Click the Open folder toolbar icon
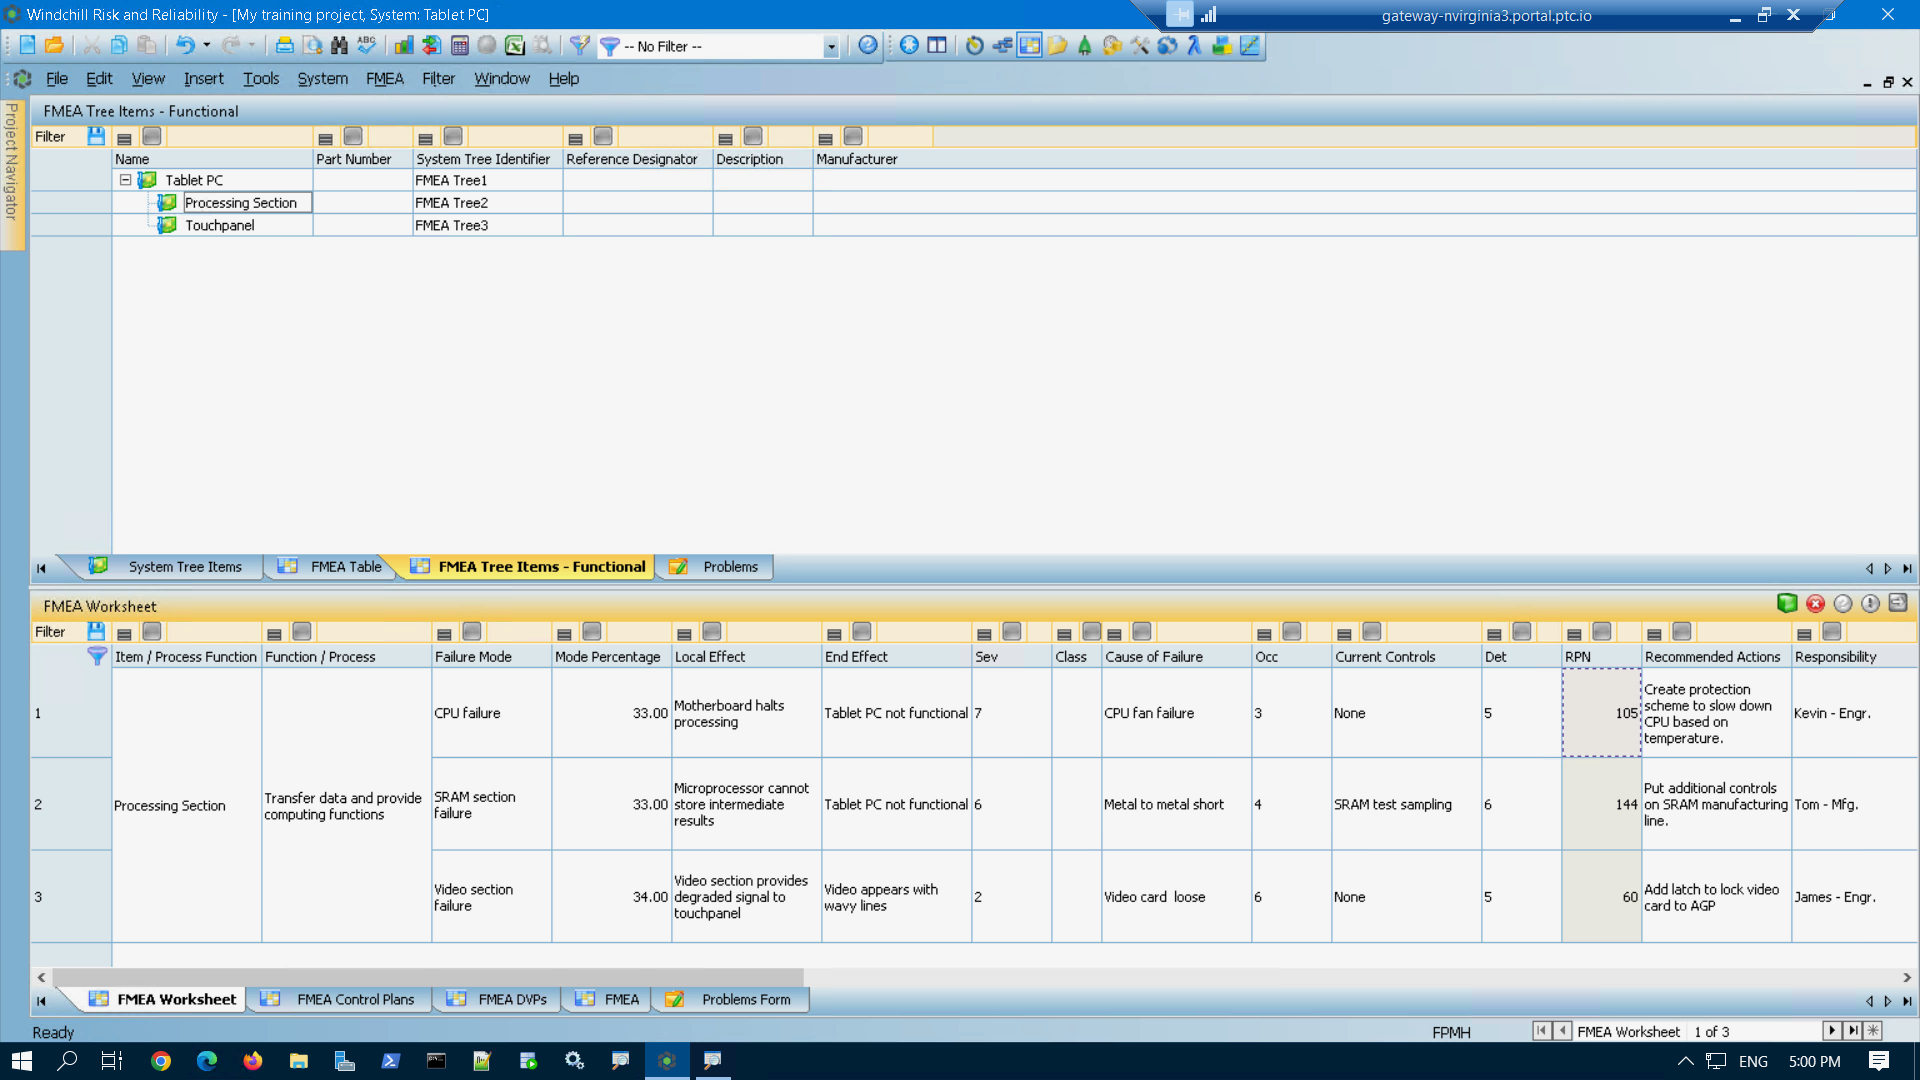This screenshot has height=1080, width=1920. tap(54, 45)
